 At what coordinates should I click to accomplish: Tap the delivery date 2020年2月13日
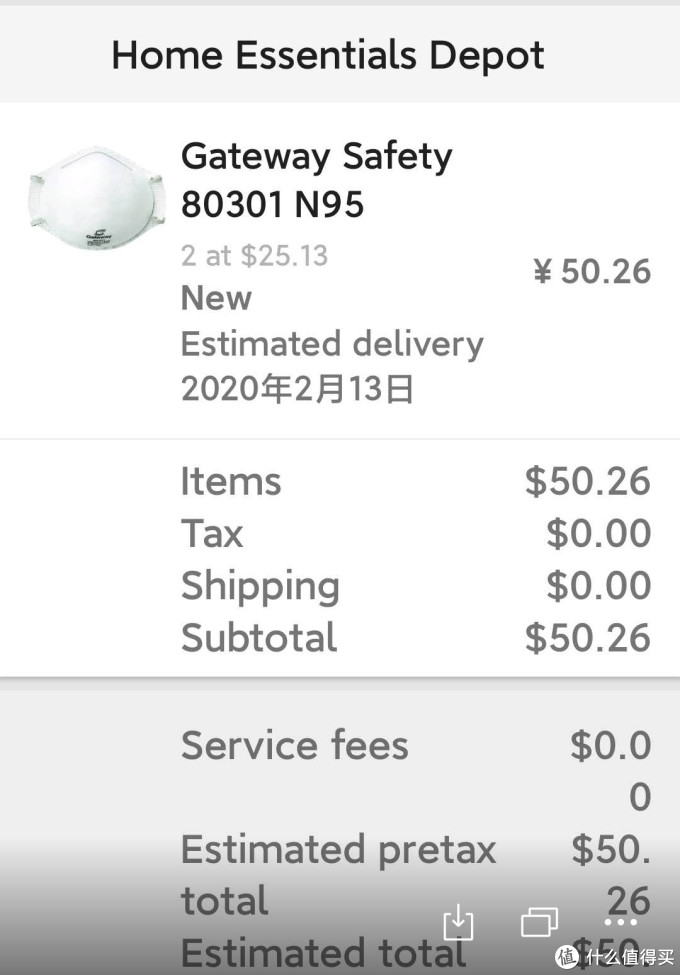[x=297, y=389]
